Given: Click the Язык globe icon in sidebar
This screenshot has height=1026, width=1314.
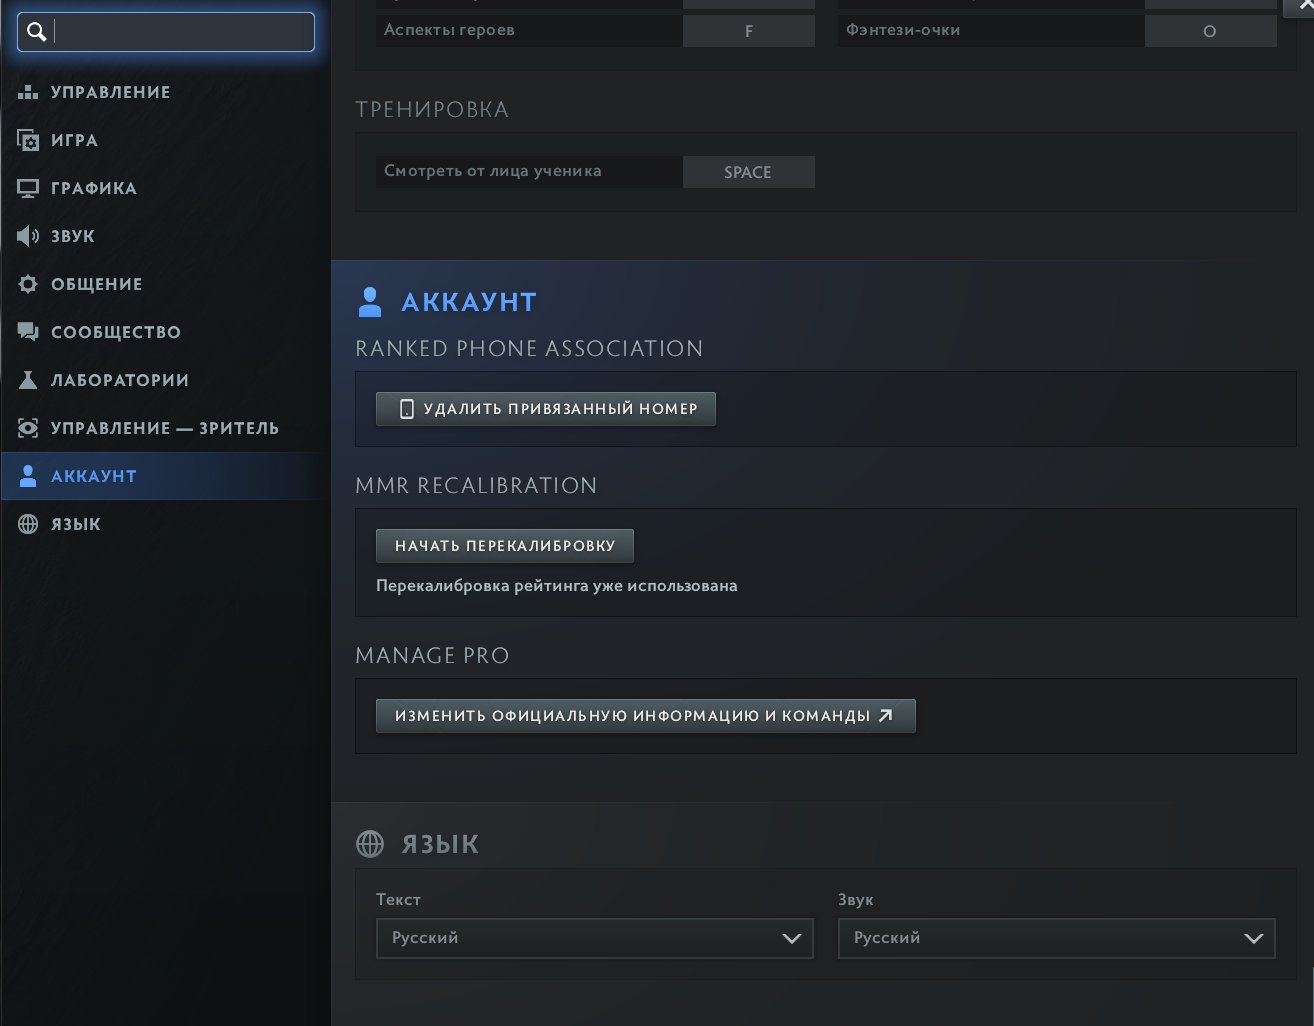Looking at the screenshot, I should point(28,524).
